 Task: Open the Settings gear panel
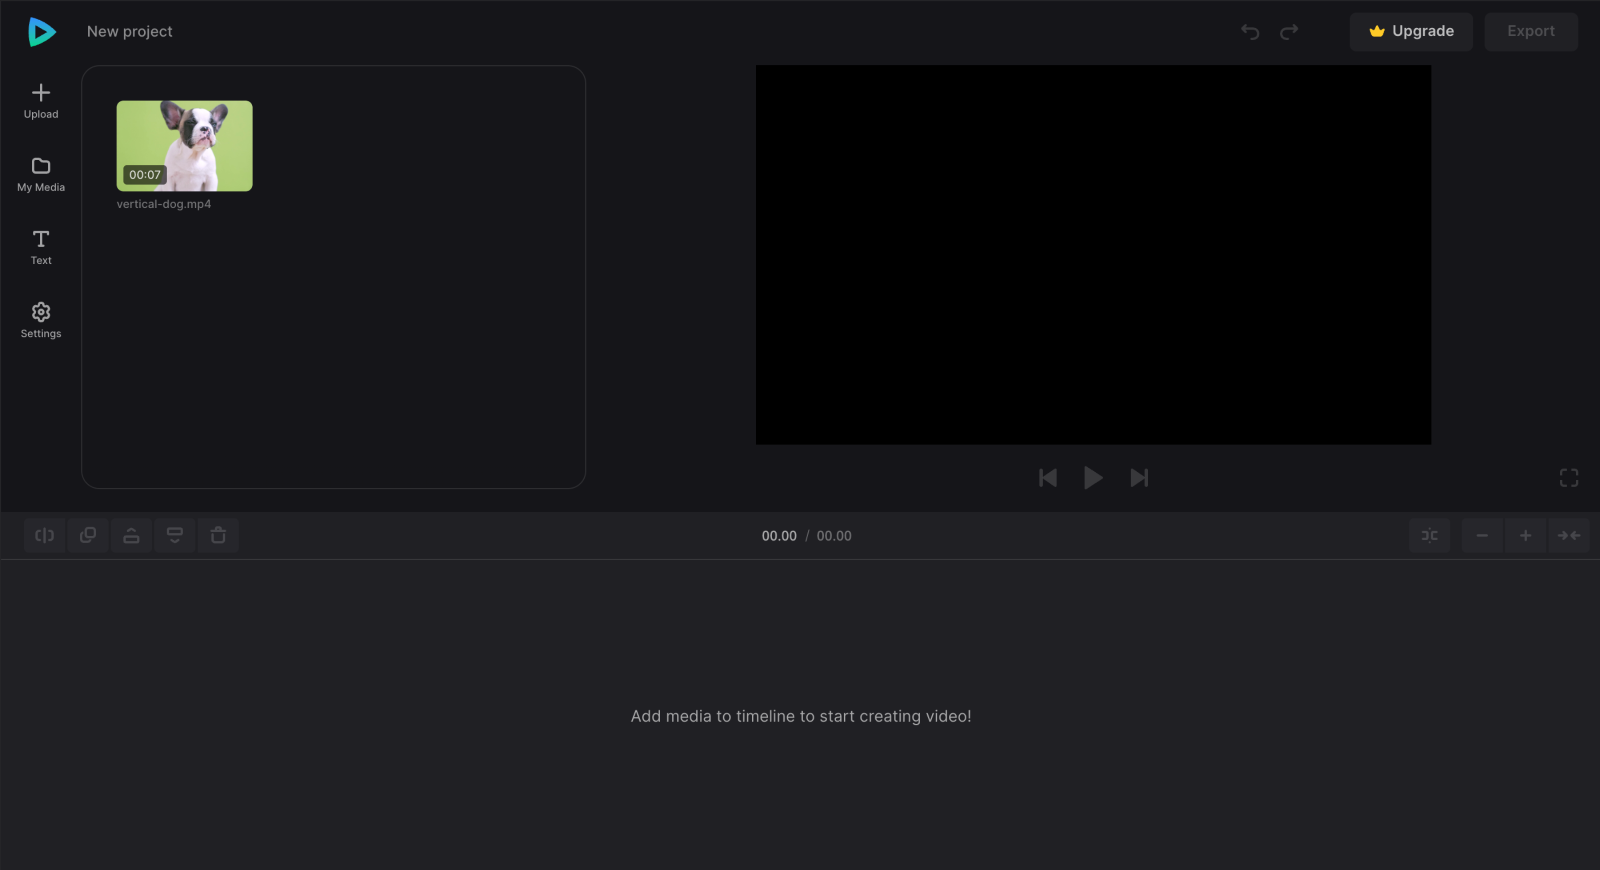click(41, 320)
